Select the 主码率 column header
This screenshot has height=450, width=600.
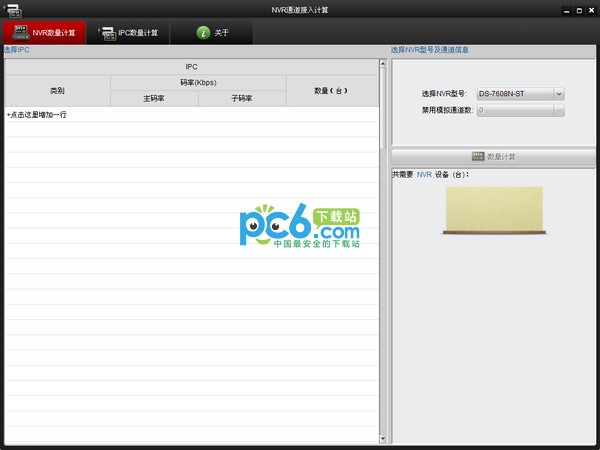(x=154, y=98)
